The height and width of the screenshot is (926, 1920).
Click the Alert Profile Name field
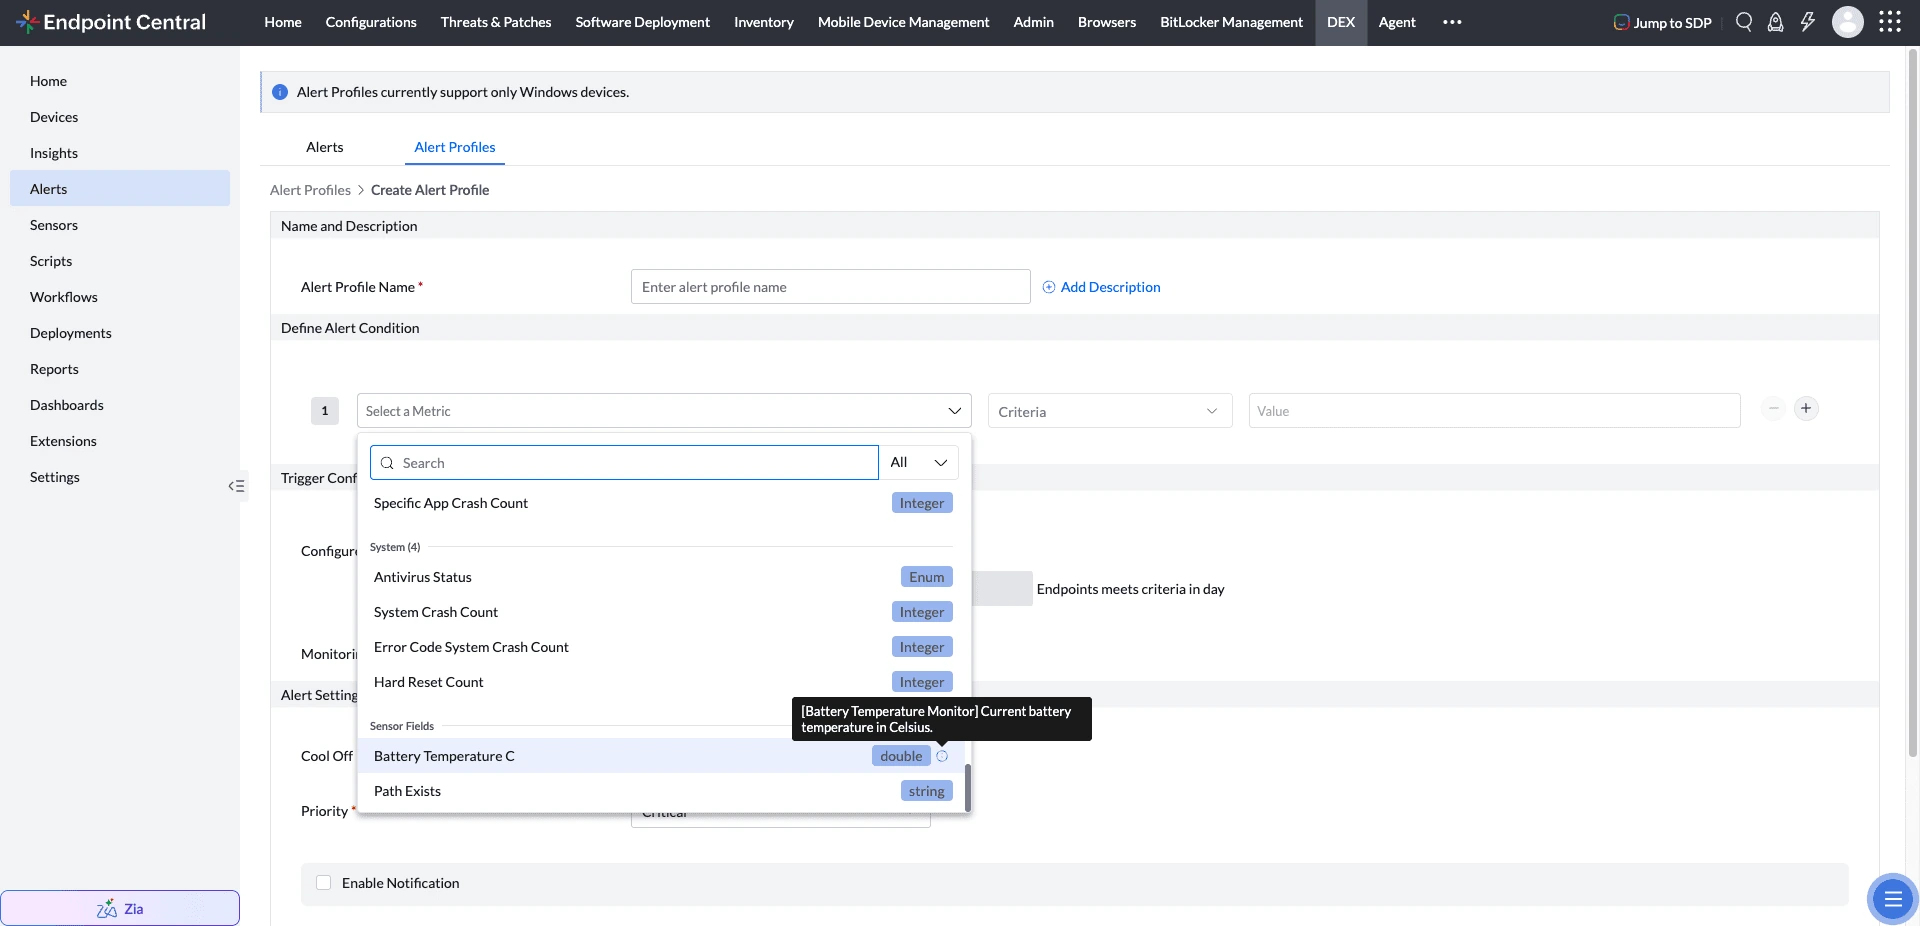830,287
